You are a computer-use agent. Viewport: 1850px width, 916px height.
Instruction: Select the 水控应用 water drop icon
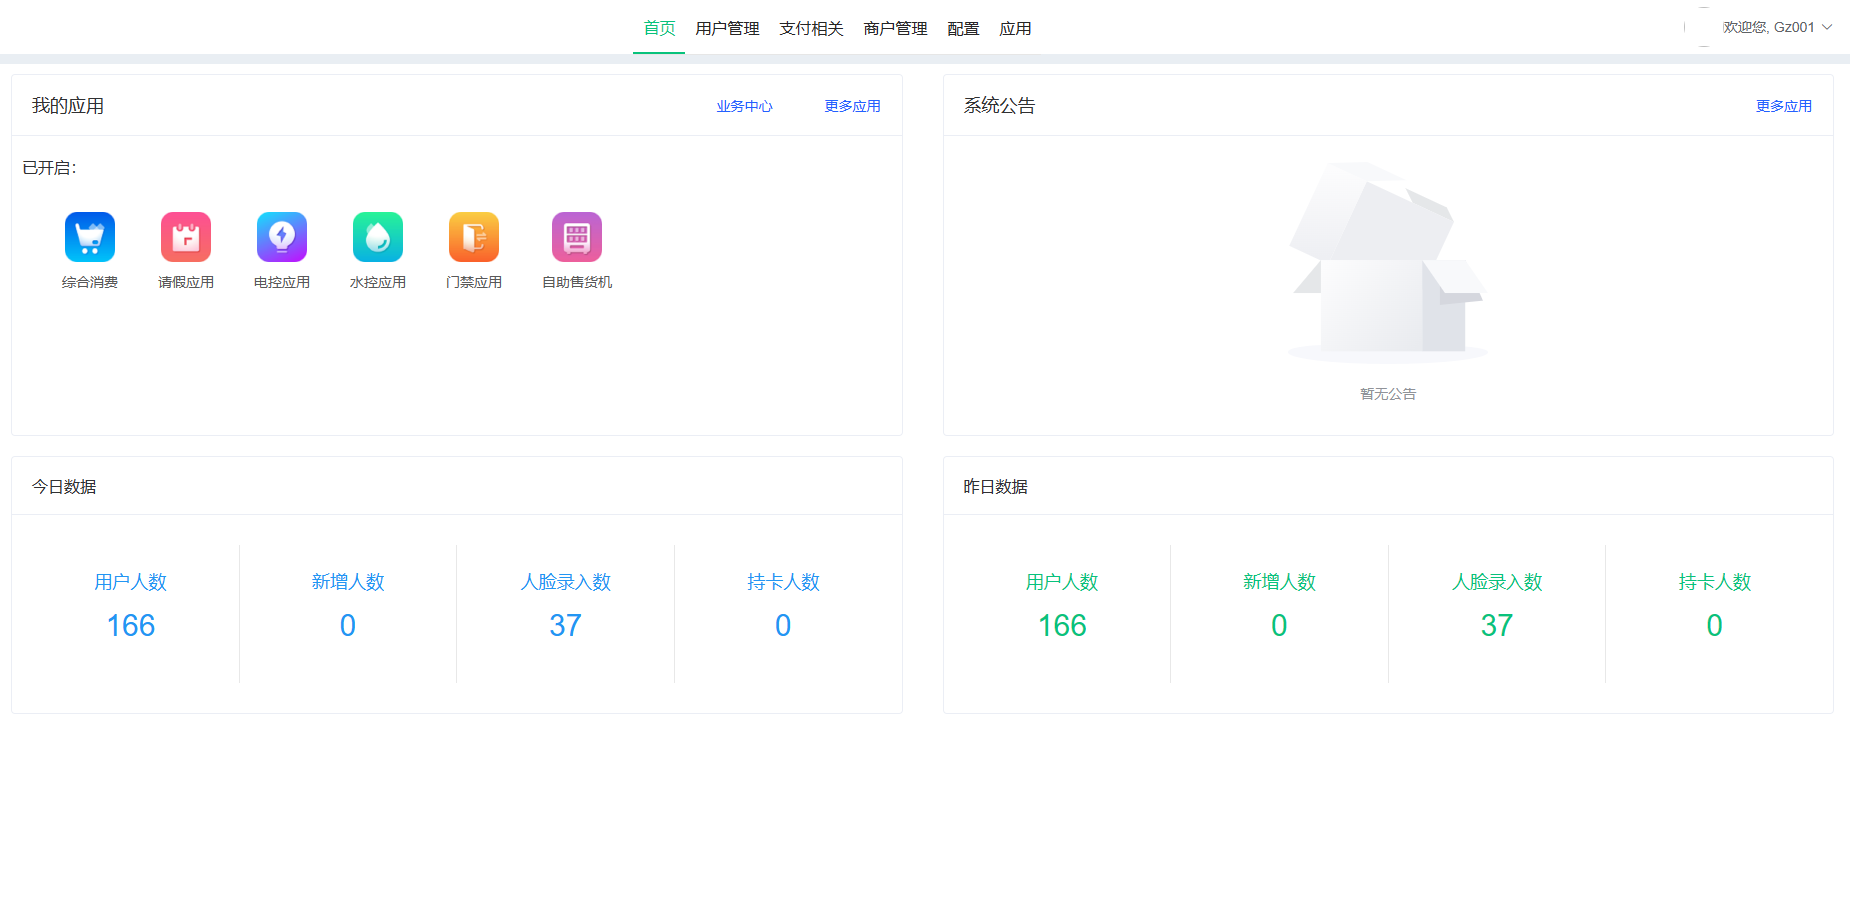pyautogui.click(x=378, y=237)
